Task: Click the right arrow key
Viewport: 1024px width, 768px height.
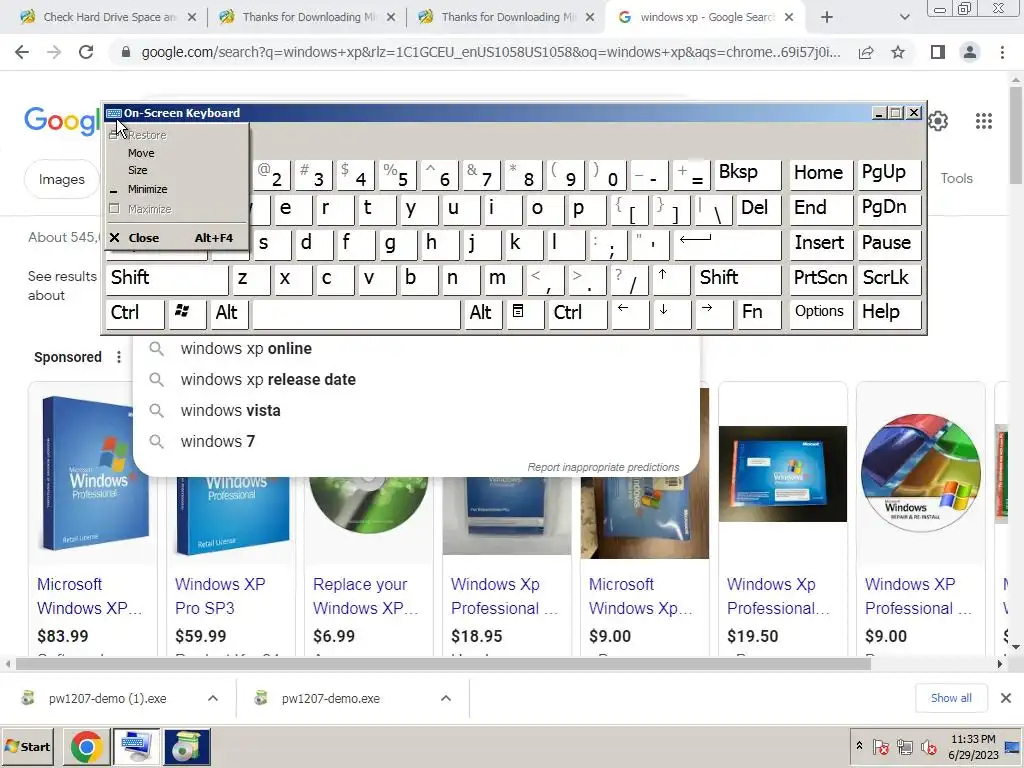Action: [713, 313]
